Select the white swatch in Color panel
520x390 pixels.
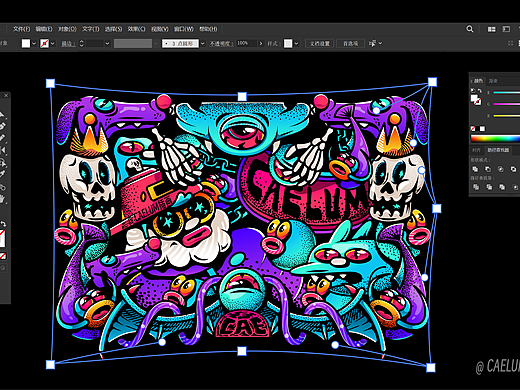point(482,129)
